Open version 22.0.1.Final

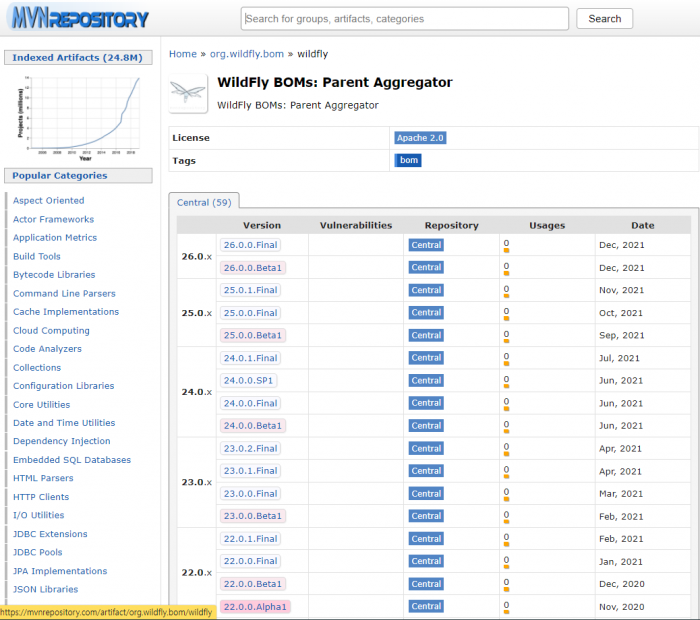250,539
